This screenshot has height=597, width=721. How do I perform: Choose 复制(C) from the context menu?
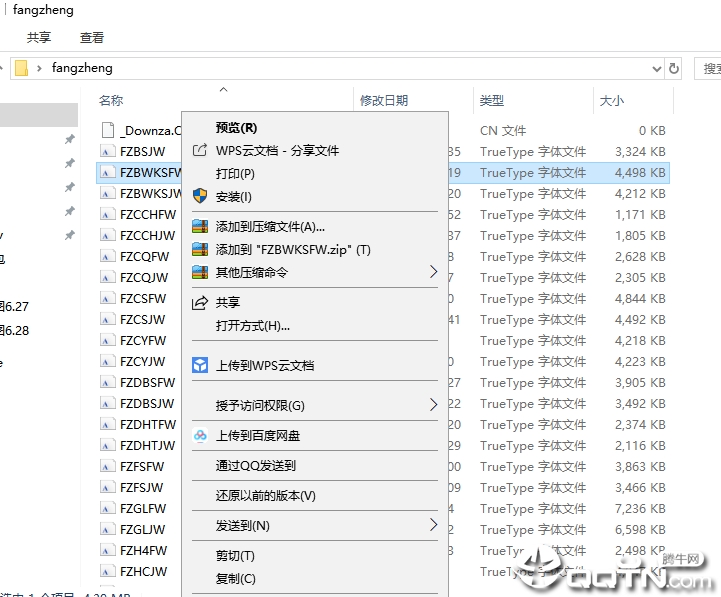(235, 578)
